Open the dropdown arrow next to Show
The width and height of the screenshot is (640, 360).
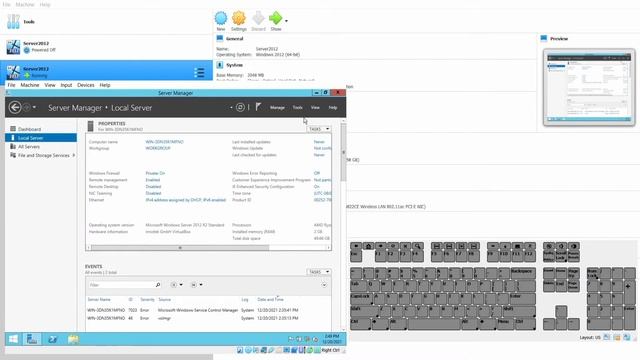[286, 21]
